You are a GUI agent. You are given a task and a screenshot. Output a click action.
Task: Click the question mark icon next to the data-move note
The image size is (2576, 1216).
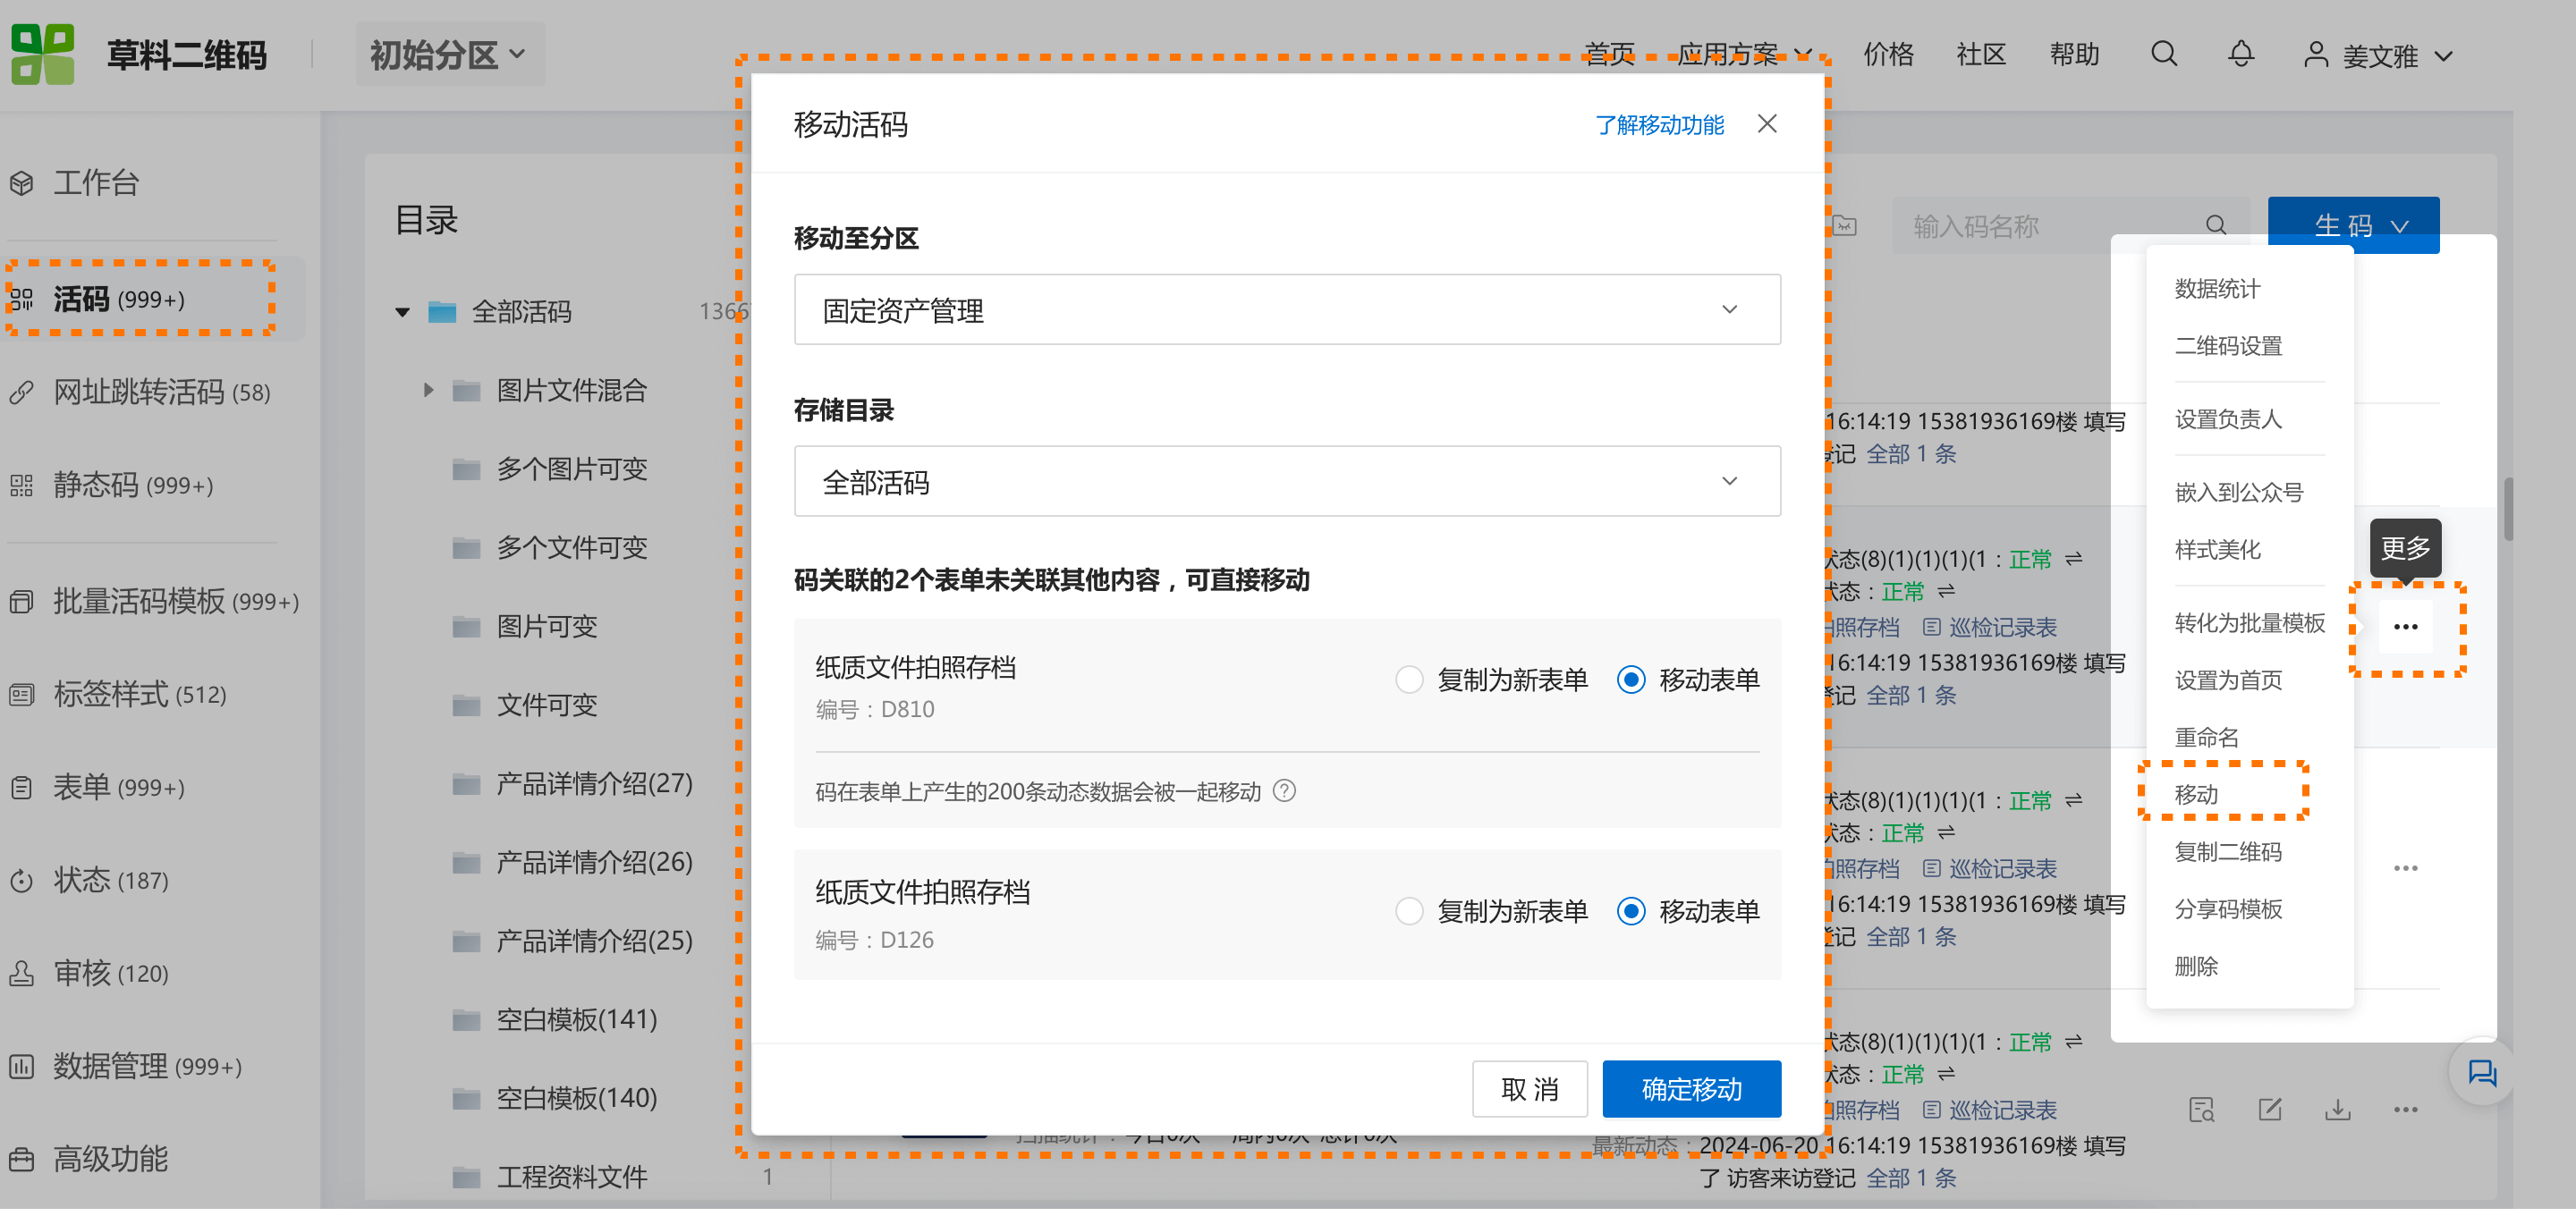click(x=1285, y=791)
